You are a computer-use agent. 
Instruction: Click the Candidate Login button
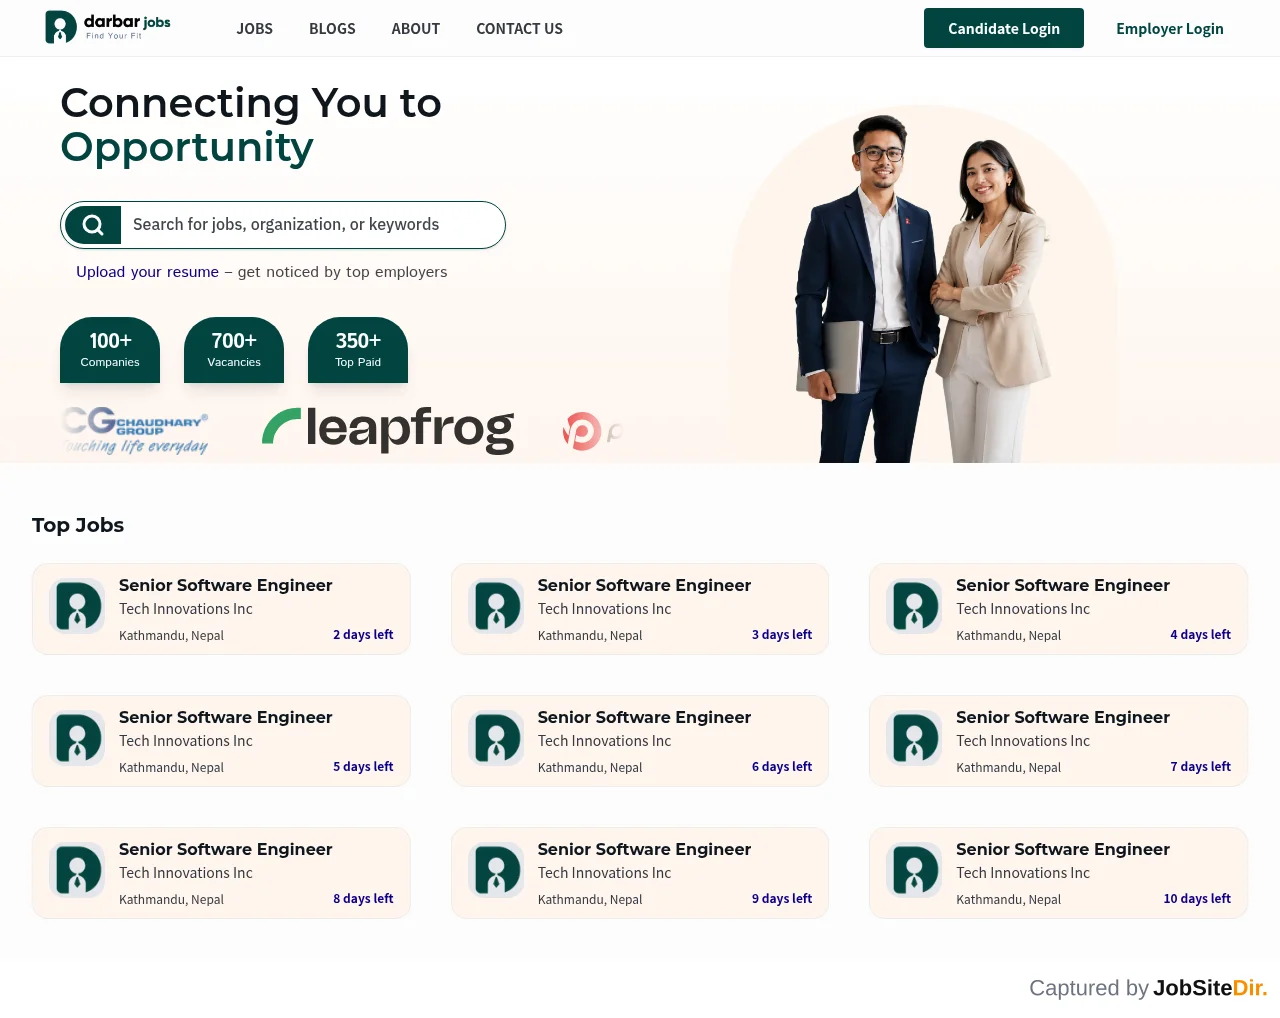pos(1004,28)
